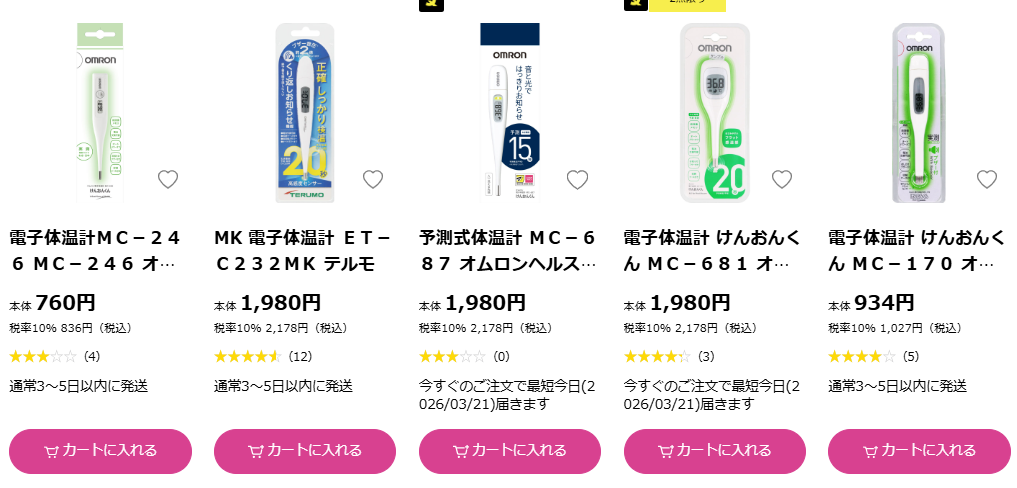The height and width of the screenshot is (488, 1017).
Task: Add MC-681 Kenonkun thermometer to cart
Action: pos(715,451)
